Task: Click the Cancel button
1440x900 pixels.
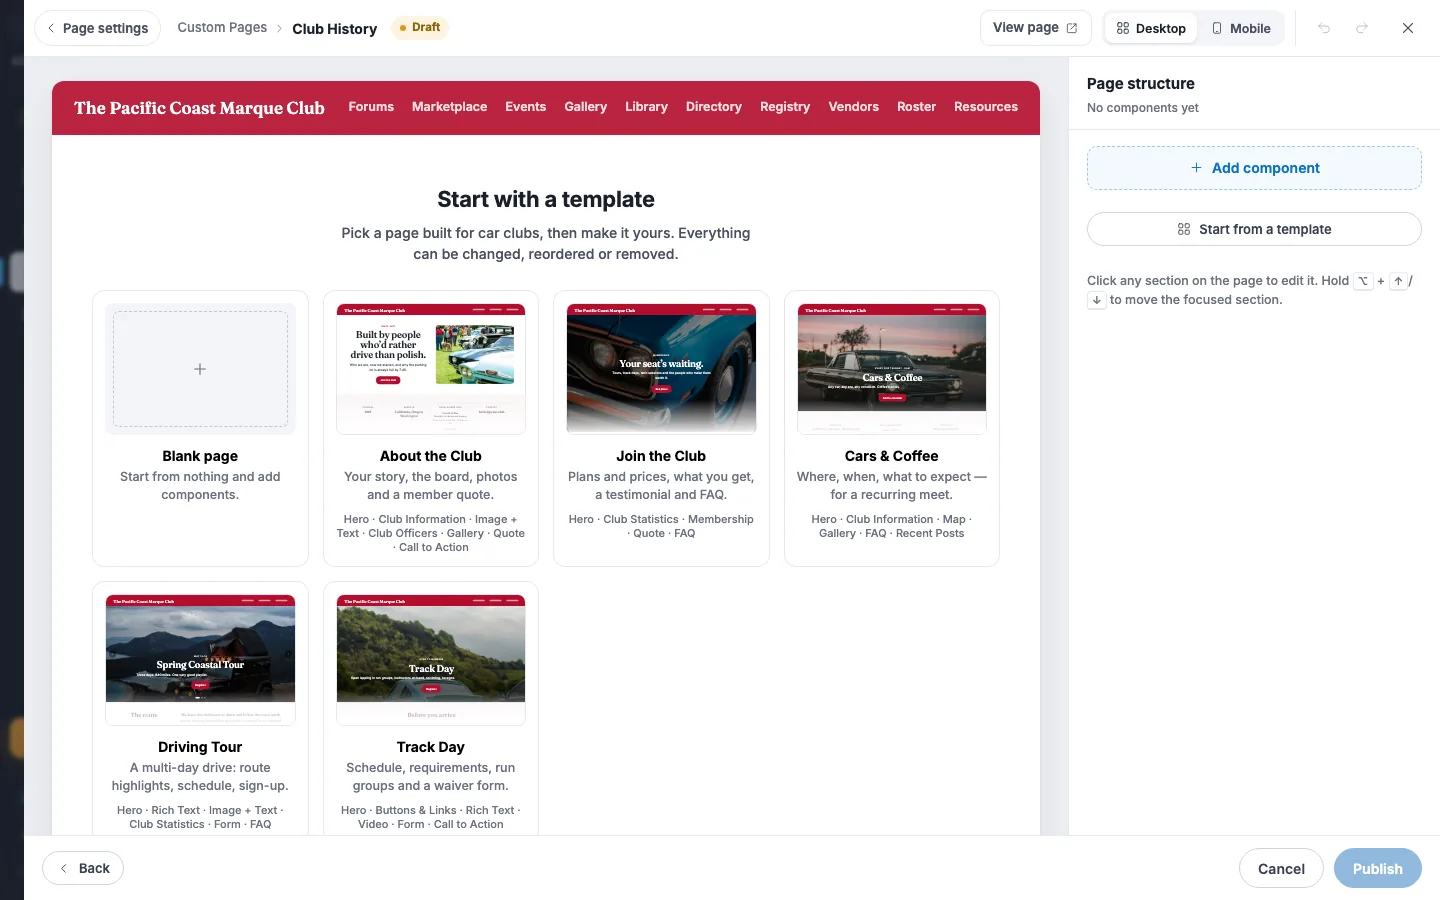Action: click(x=1281, y=868)
